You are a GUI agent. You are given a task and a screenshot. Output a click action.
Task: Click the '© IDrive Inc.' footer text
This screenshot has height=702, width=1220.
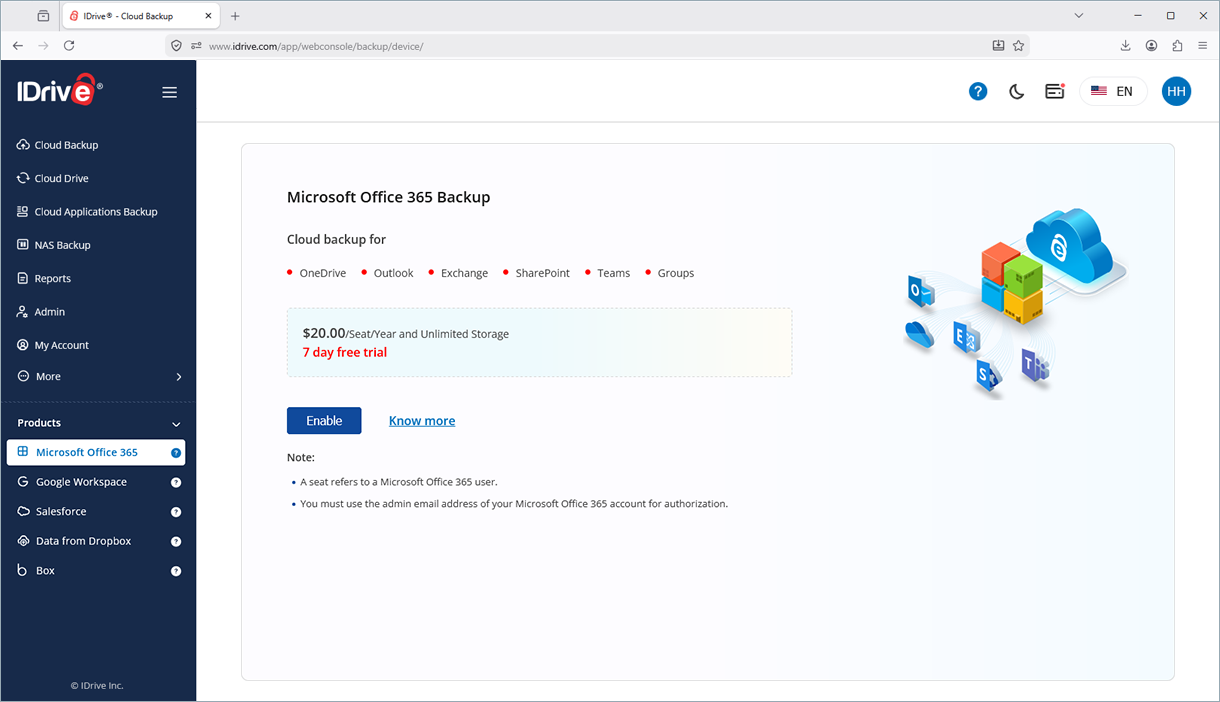click(x=97, y=686)
